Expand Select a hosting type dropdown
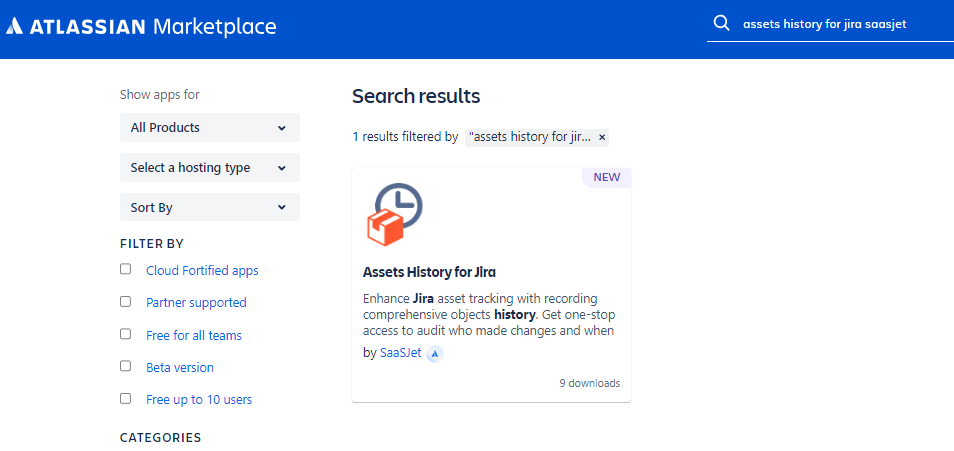 click(x=209, y=168)
